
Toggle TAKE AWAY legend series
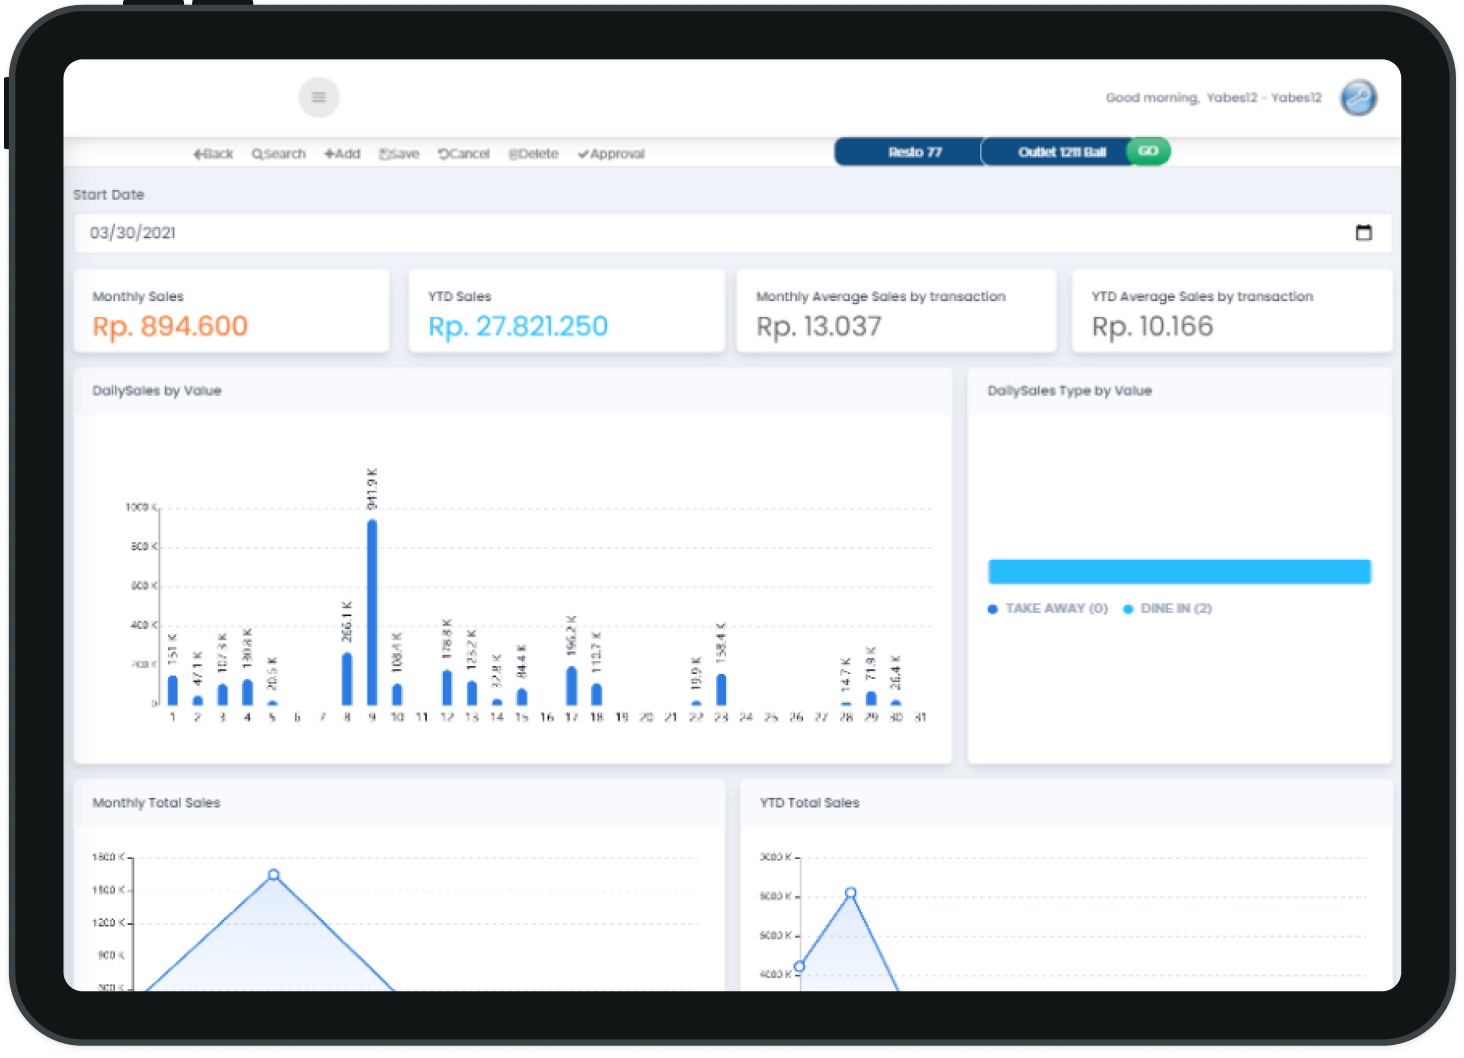1047,609
